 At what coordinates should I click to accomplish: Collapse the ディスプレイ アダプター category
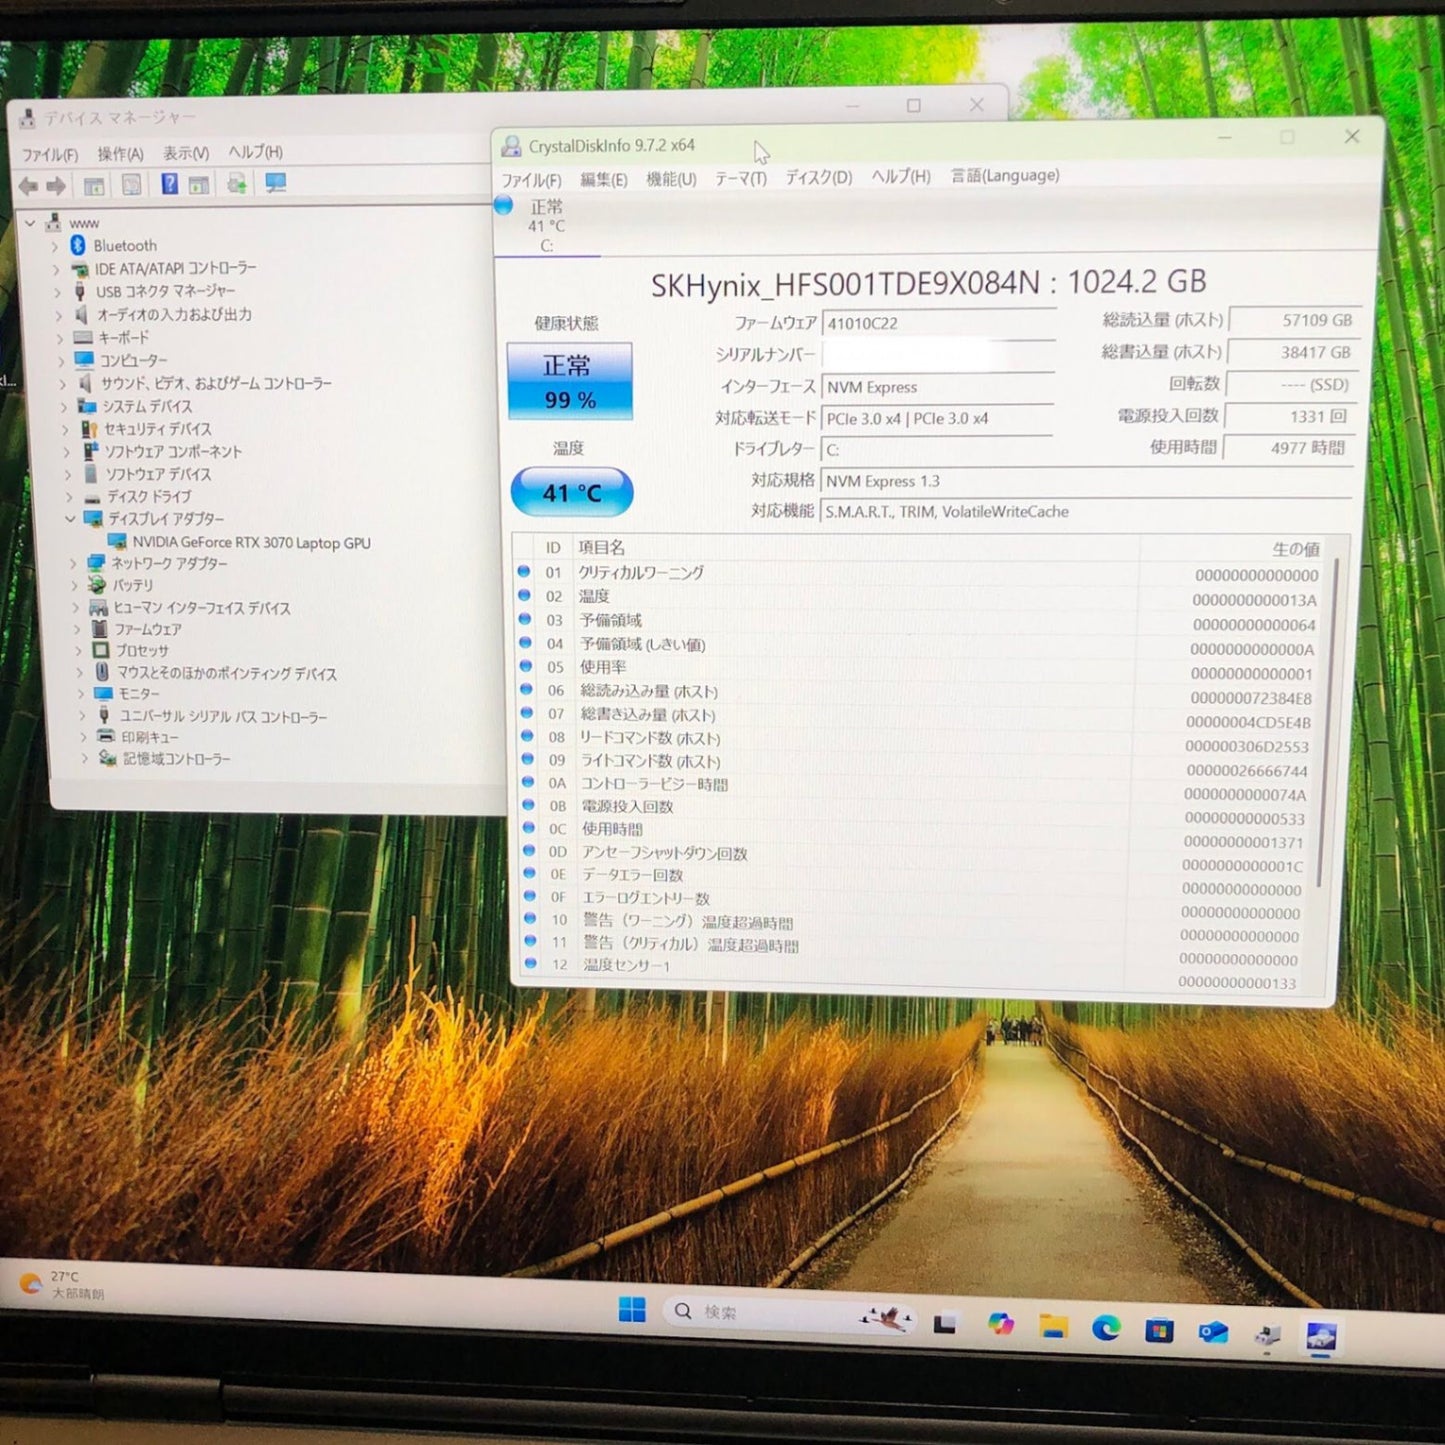[70, 518]
